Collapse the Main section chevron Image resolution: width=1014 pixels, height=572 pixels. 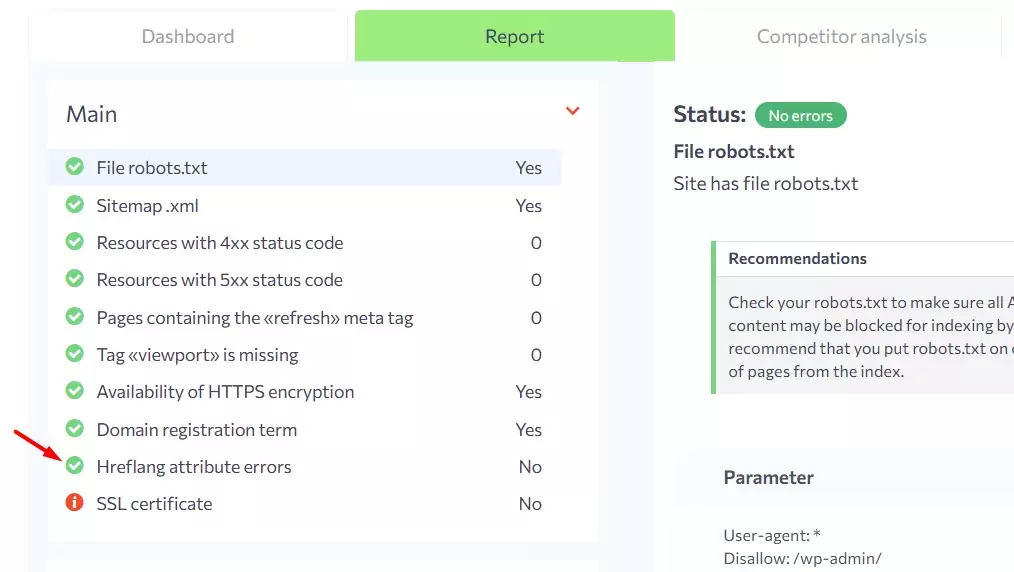tap(573, 111)
